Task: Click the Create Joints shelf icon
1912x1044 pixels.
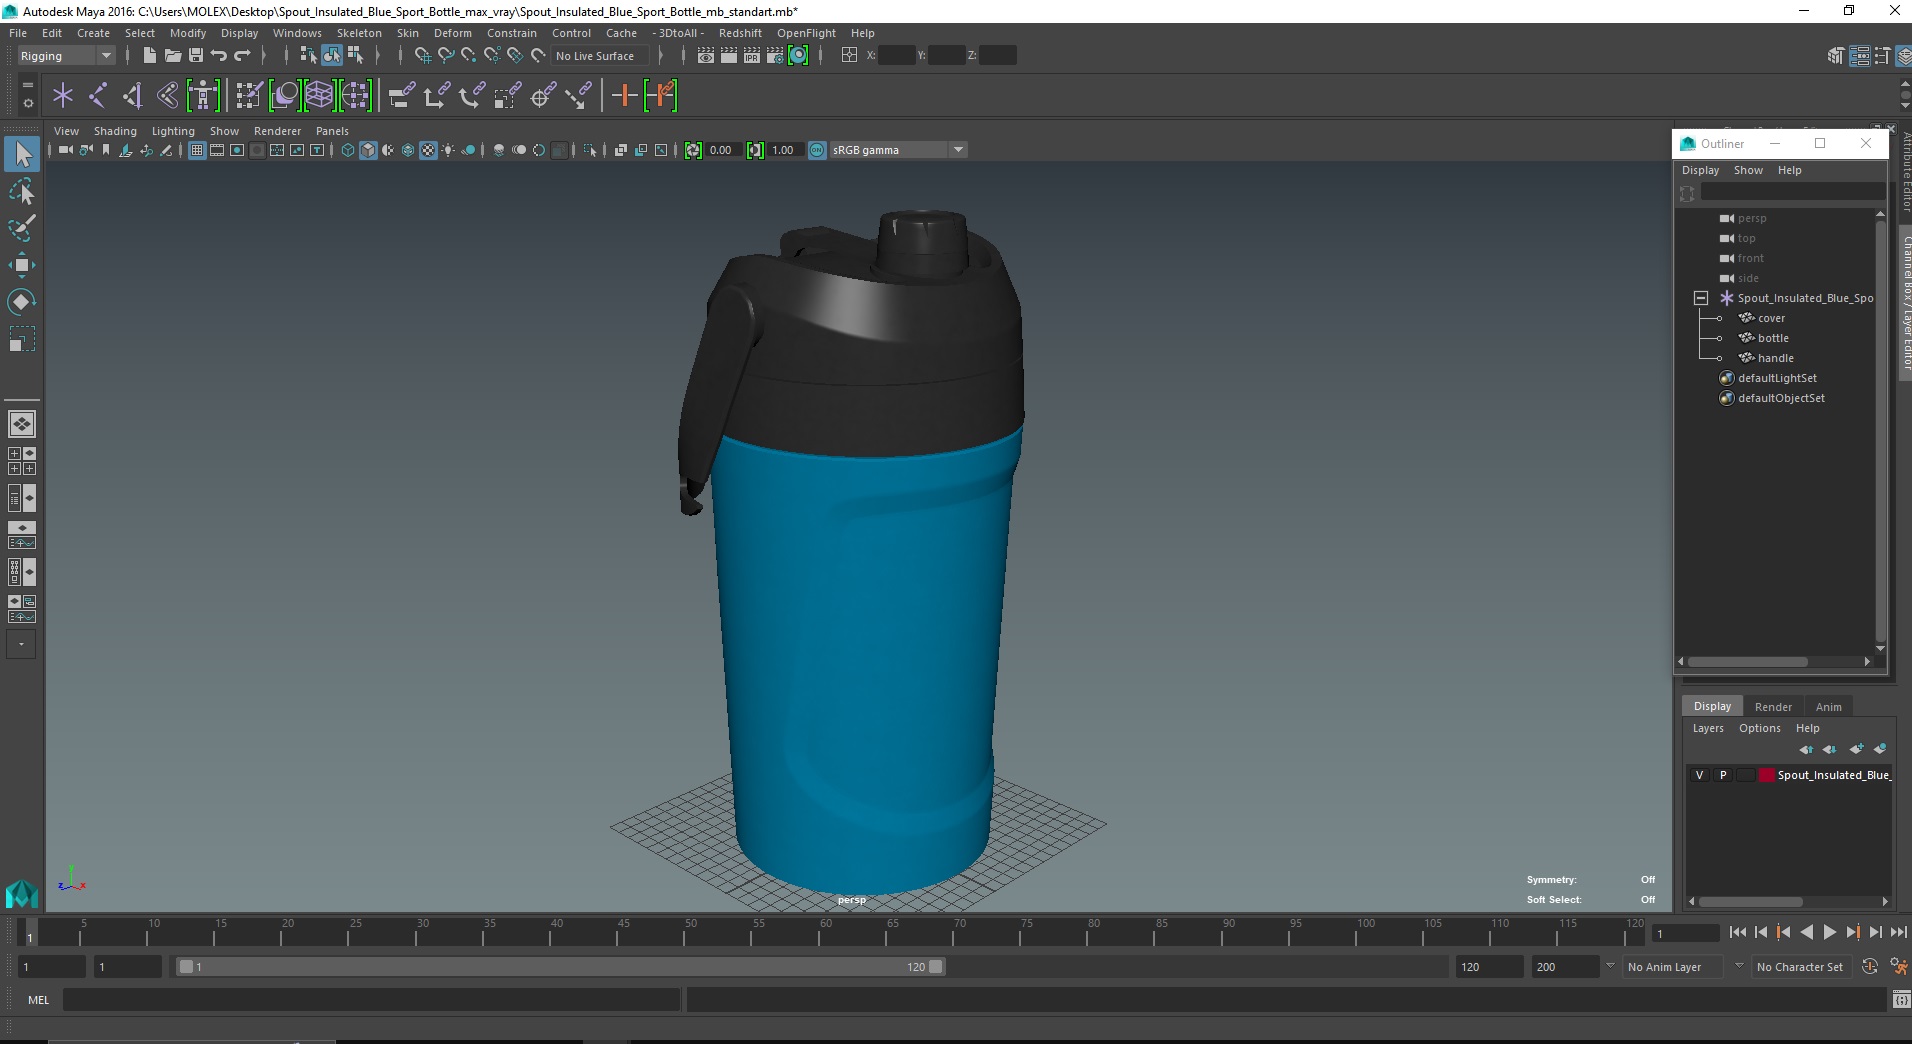Action: pos(98,96)
